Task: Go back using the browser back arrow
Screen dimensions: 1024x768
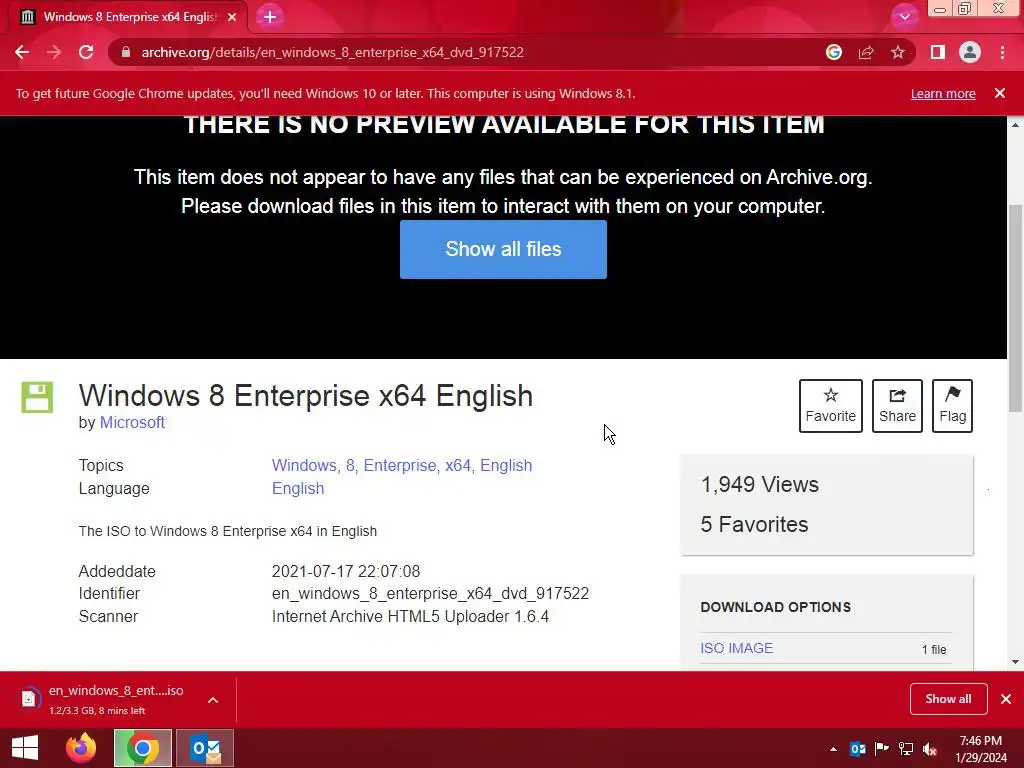Action: pos(22,52)
